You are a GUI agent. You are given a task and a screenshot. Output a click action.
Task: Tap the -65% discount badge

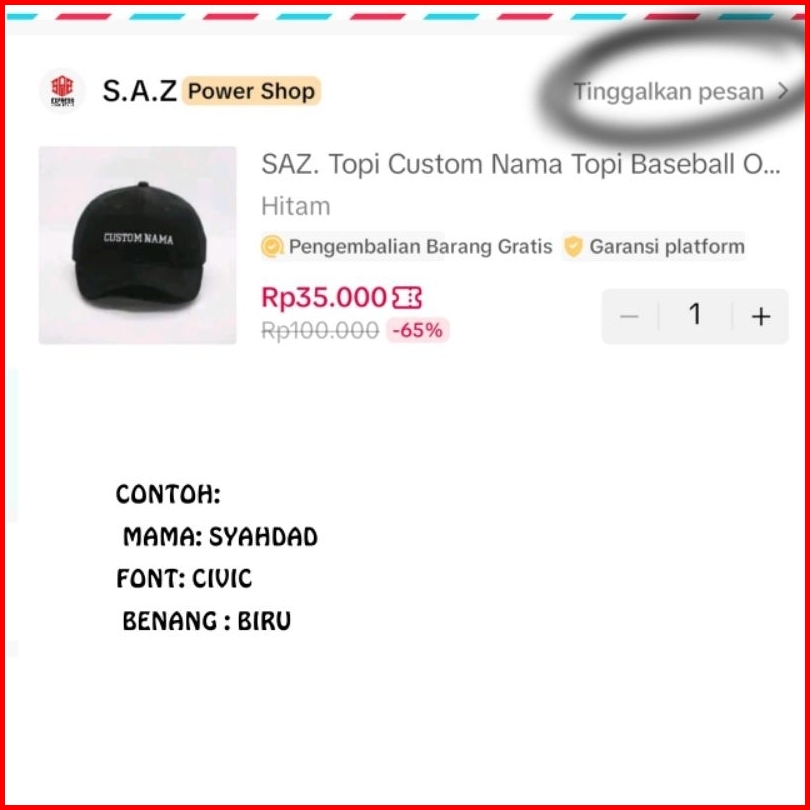(x=417, y=330)
